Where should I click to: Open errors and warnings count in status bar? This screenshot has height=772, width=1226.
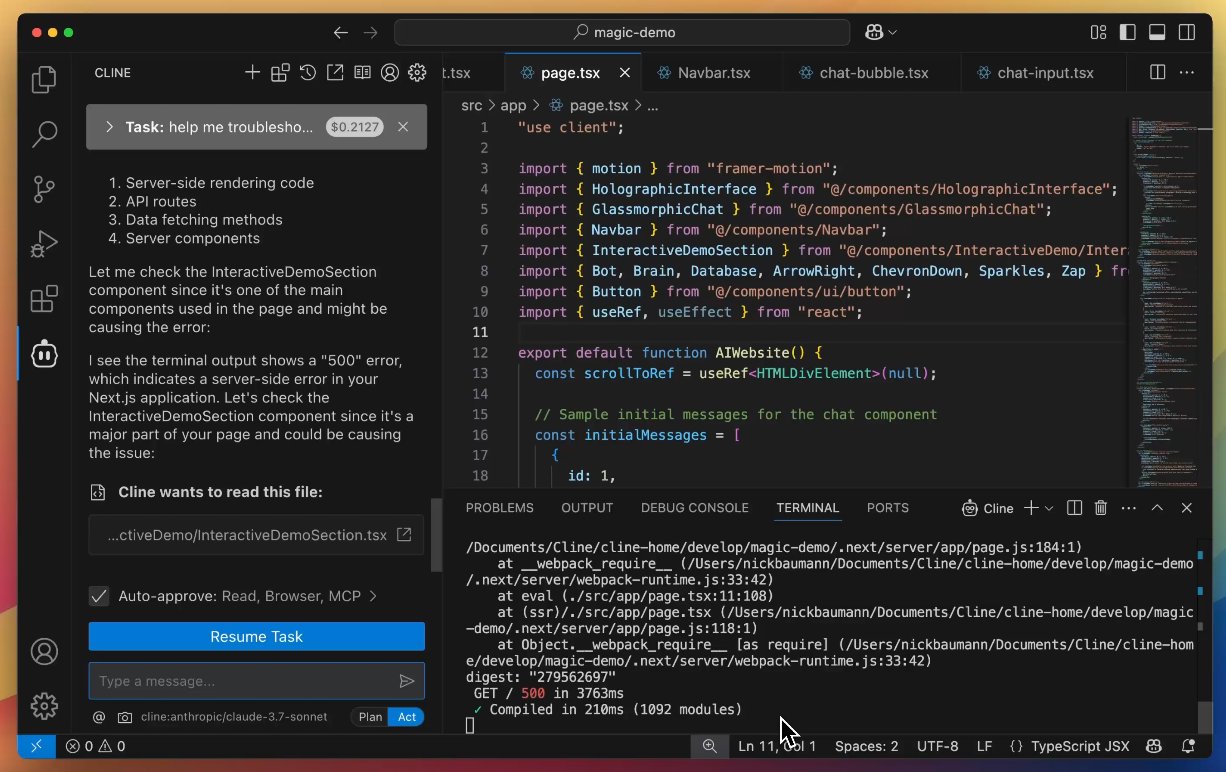tap(96, 746)
